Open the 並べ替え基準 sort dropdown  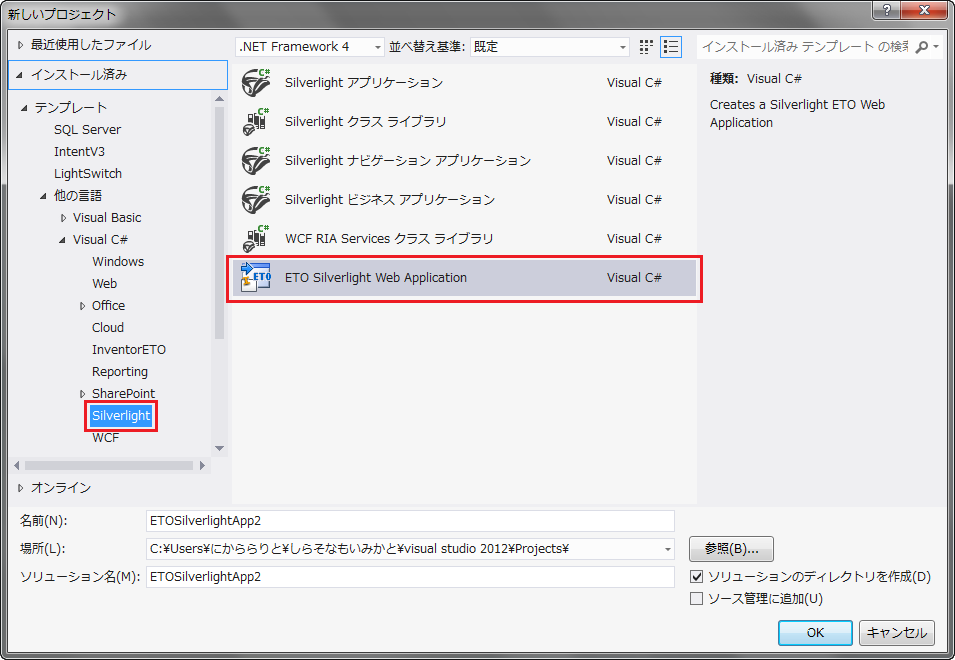549,47
